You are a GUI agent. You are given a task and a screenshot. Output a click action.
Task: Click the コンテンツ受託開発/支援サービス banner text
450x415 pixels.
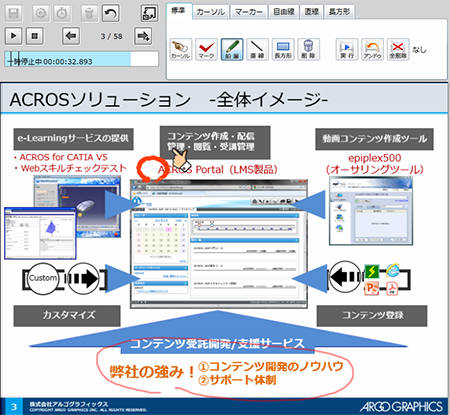(217, 344)
